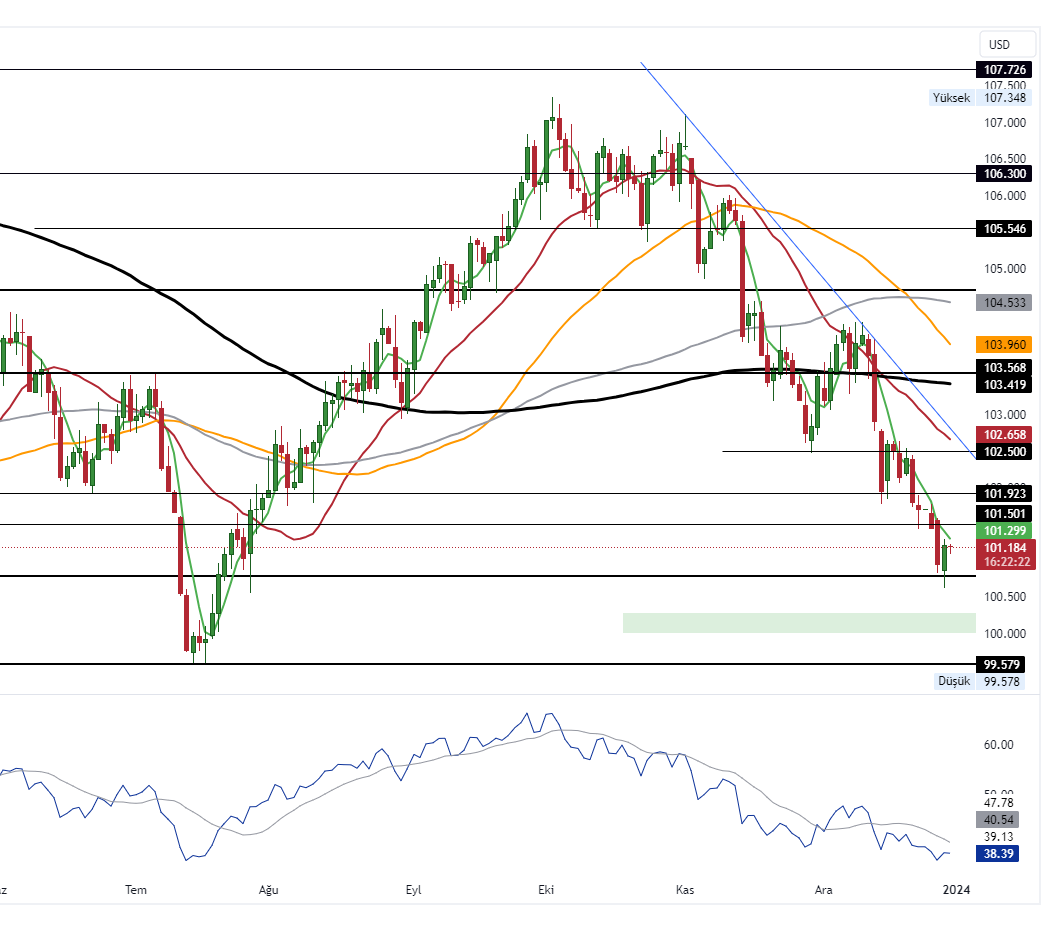Click the gray 40.54 RSI signal value label
This screenshot has width=1050, height=939.
pos(1000,819)
